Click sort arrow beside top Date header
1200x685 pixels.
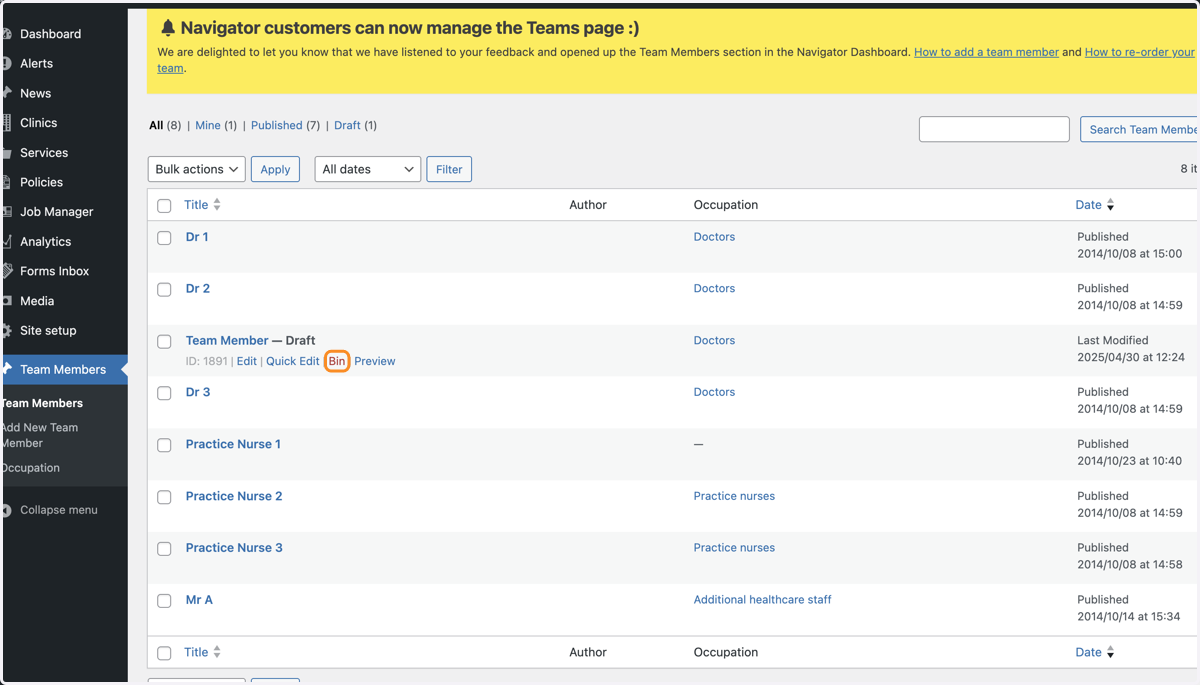pyautogui.click(x=1110, y=205)
